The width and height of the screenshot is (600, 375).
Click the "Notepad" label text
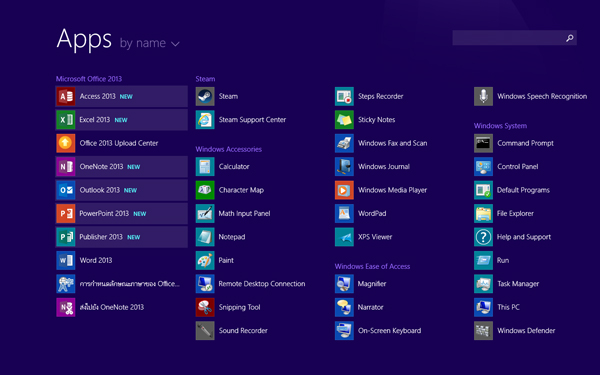point(232,237)
